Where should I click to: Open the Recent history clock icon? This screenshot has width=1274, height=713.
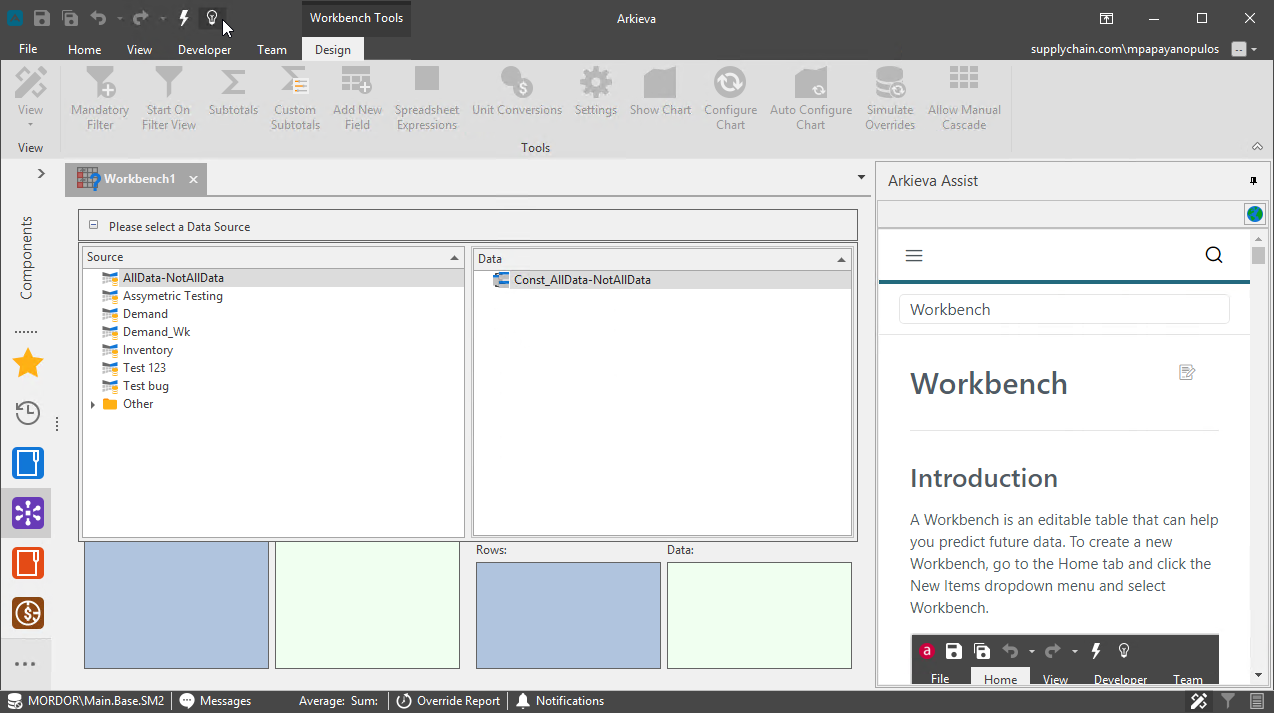27,413
